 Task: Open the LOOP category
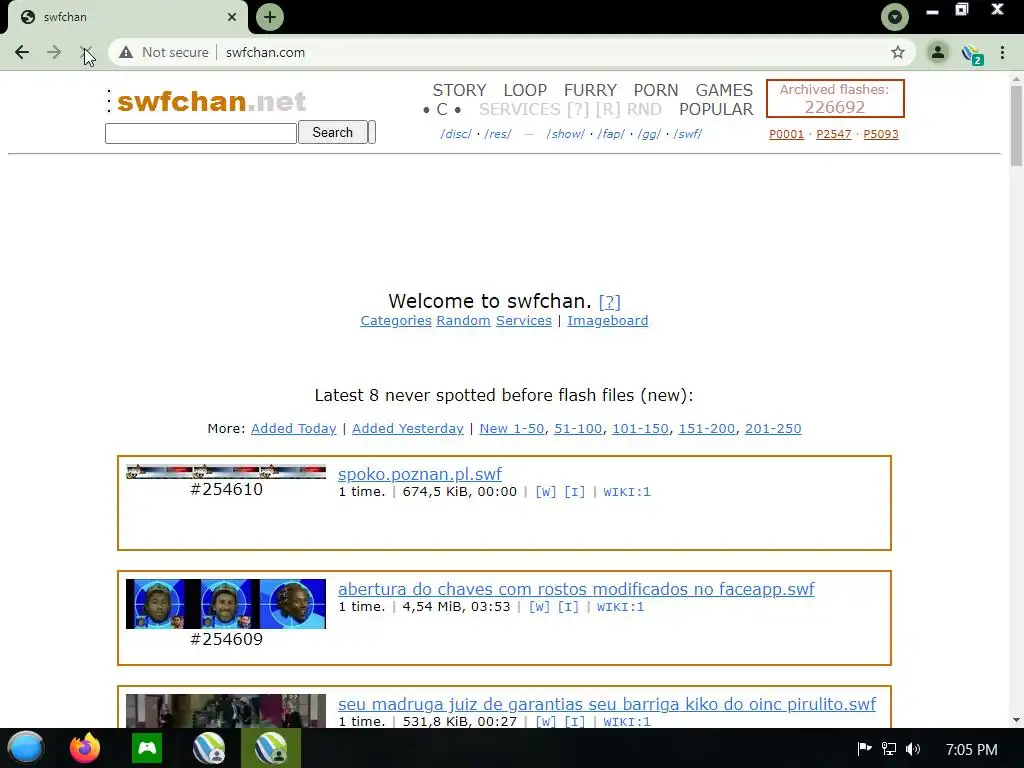click(x=525, y=90)
